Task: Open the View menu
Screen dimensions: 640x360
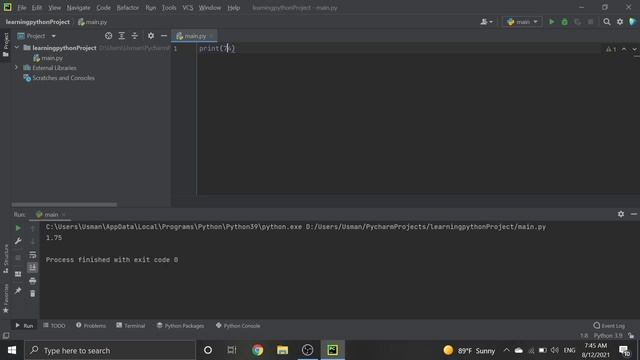Action: click(x=54, y=8)
